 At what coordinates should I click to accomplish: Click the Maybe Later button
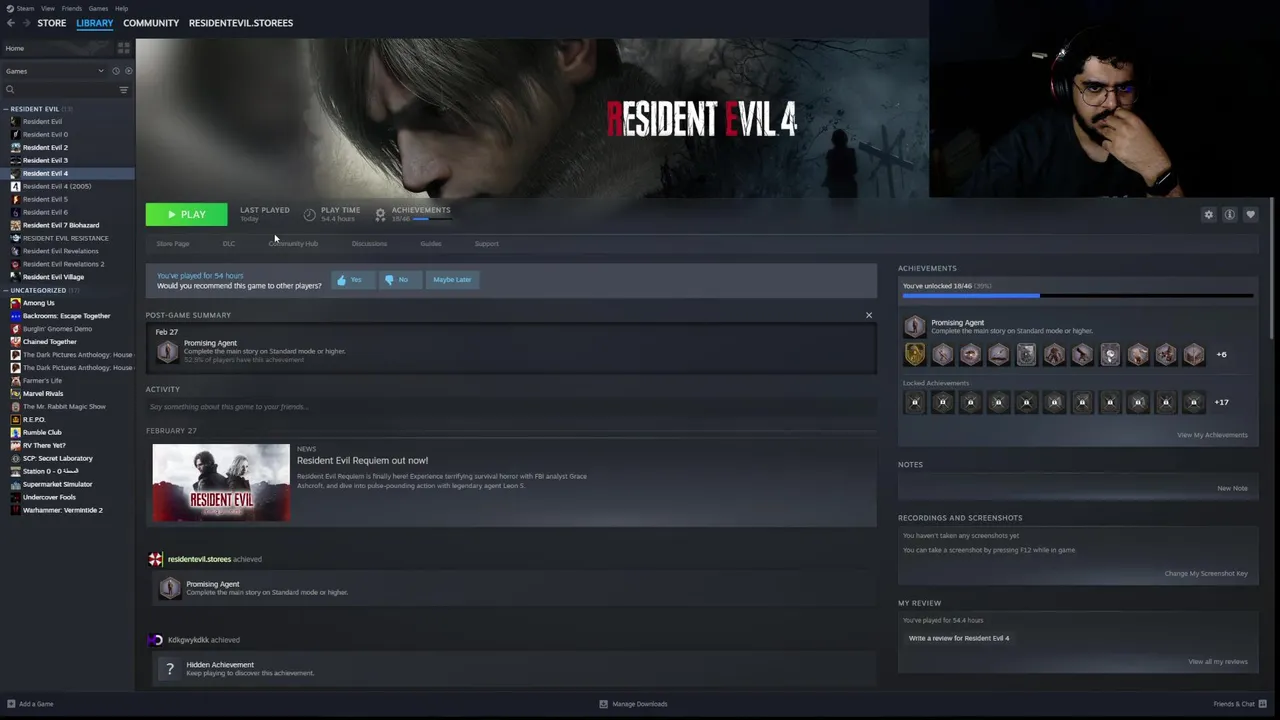click(x=452, y=280)
